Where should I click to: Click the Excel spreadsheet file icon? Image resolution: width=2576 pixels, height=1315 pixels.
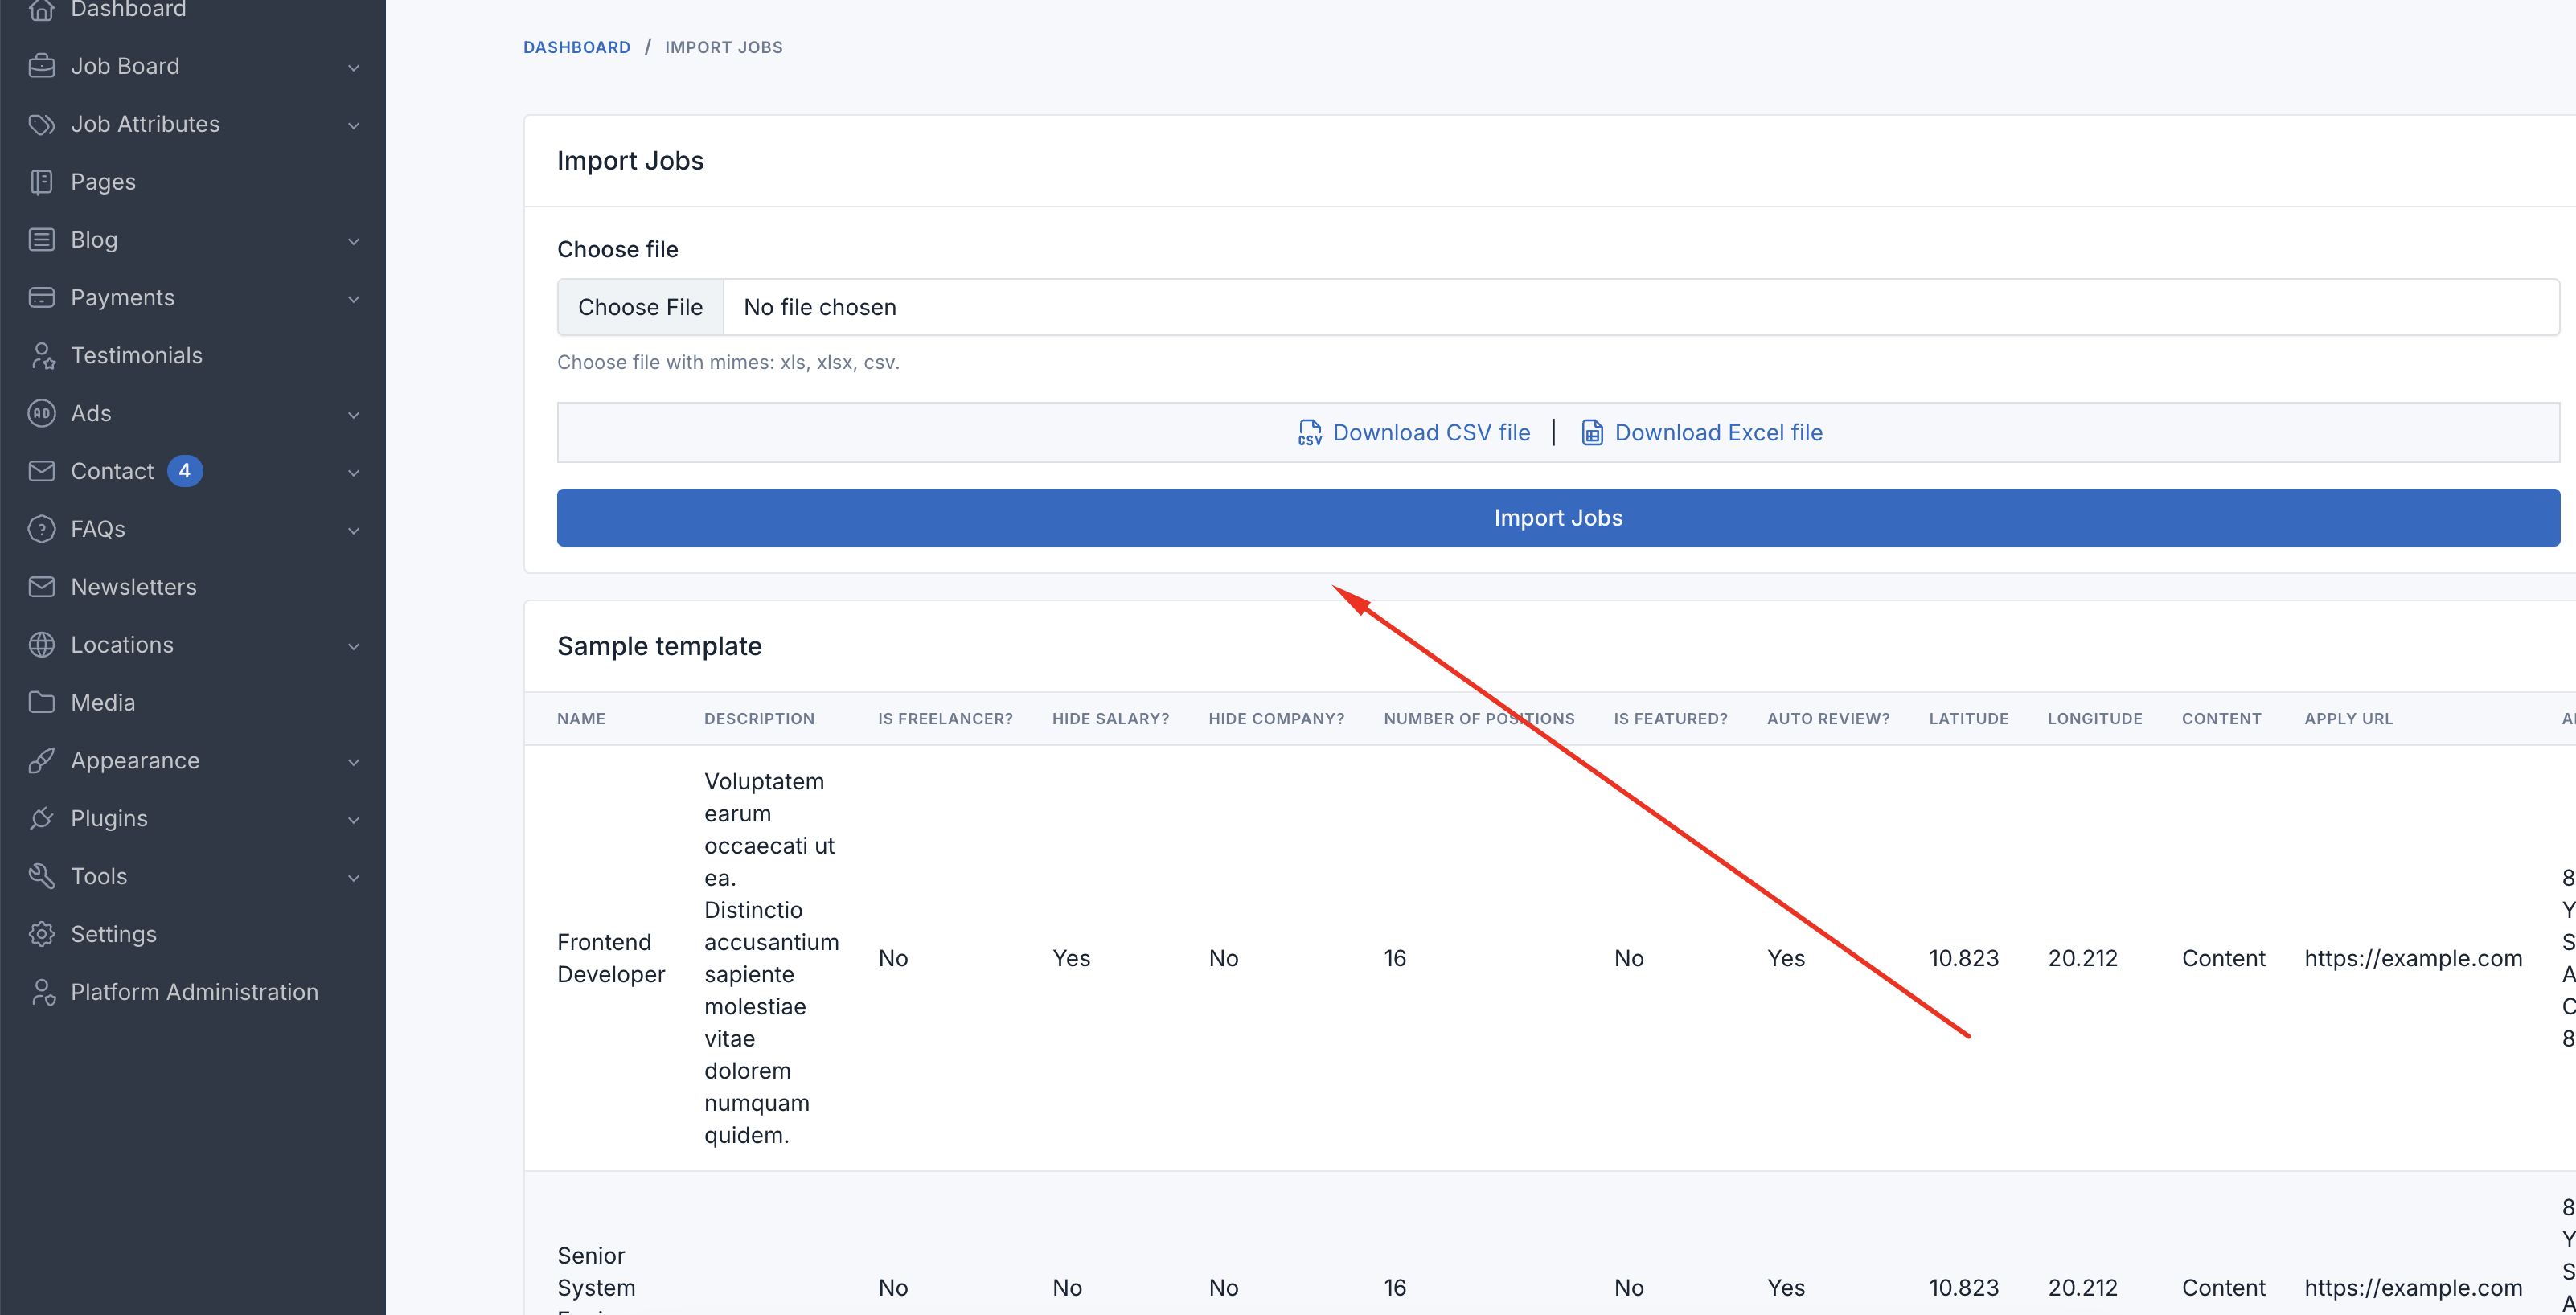click(1592, 433)
